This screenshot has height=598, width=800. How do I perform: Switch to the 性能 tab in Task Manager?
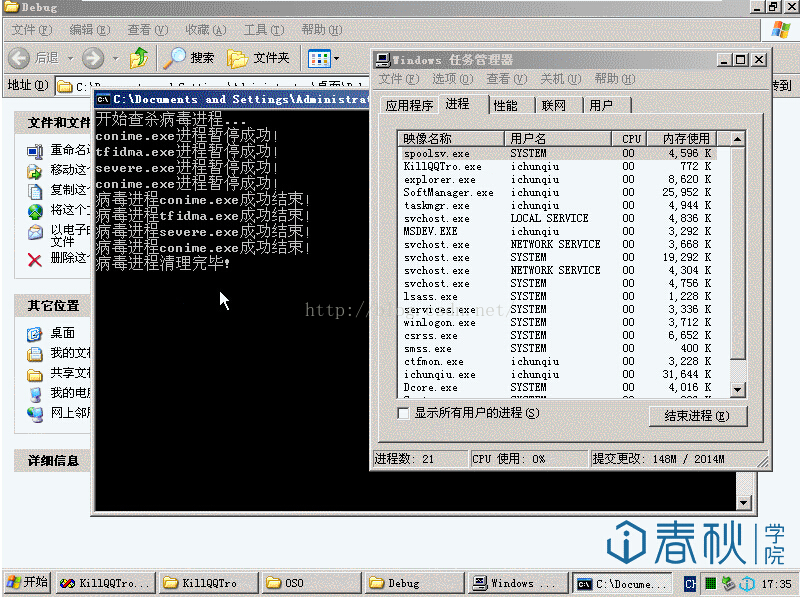pyautogui.click(x=506, y=106)
